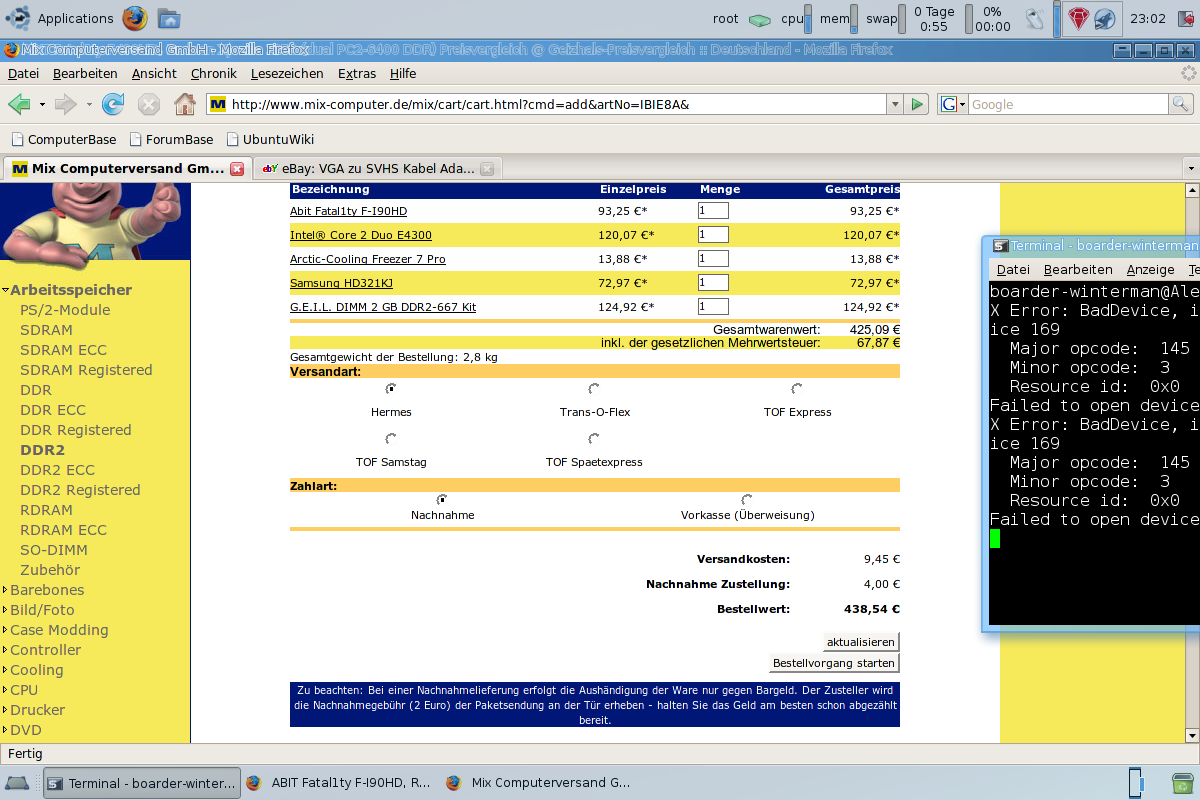Select TOF Spaetexpress shipping option
Viewport: 1200px width, 800px height.
pos(594,438)
